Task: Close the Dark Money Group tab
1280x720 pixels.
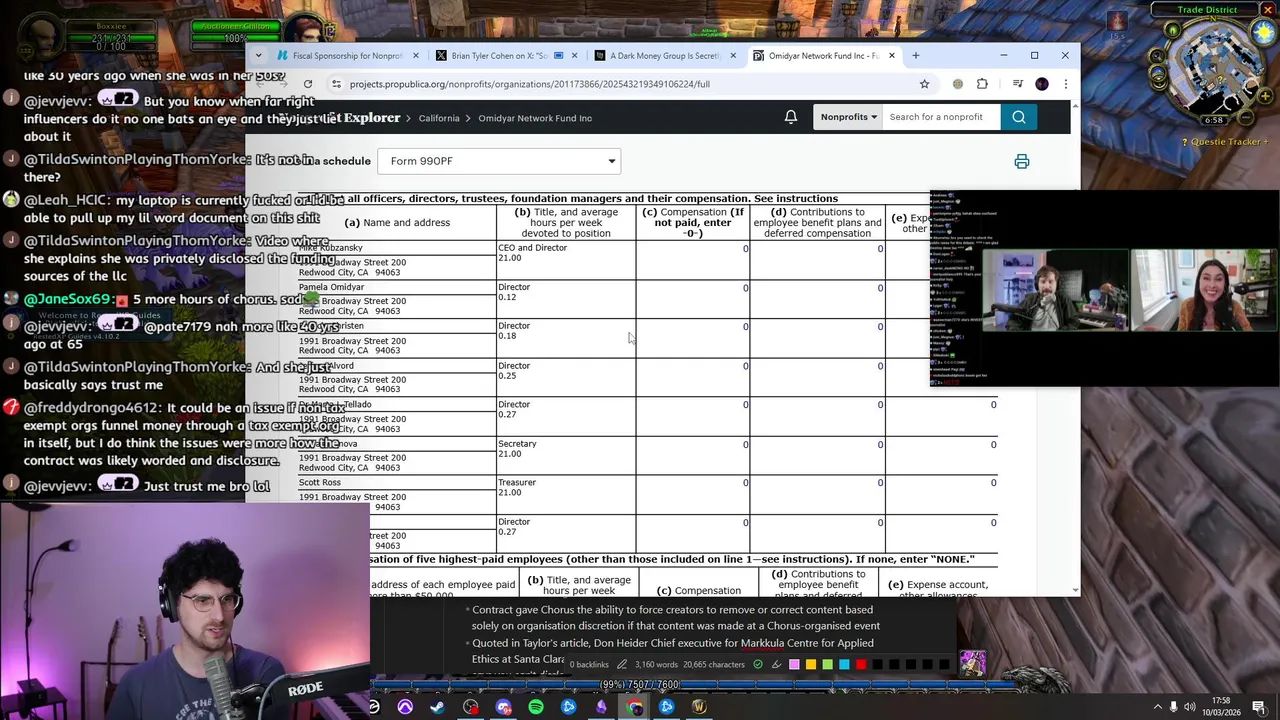Action: tap(733, 56)
